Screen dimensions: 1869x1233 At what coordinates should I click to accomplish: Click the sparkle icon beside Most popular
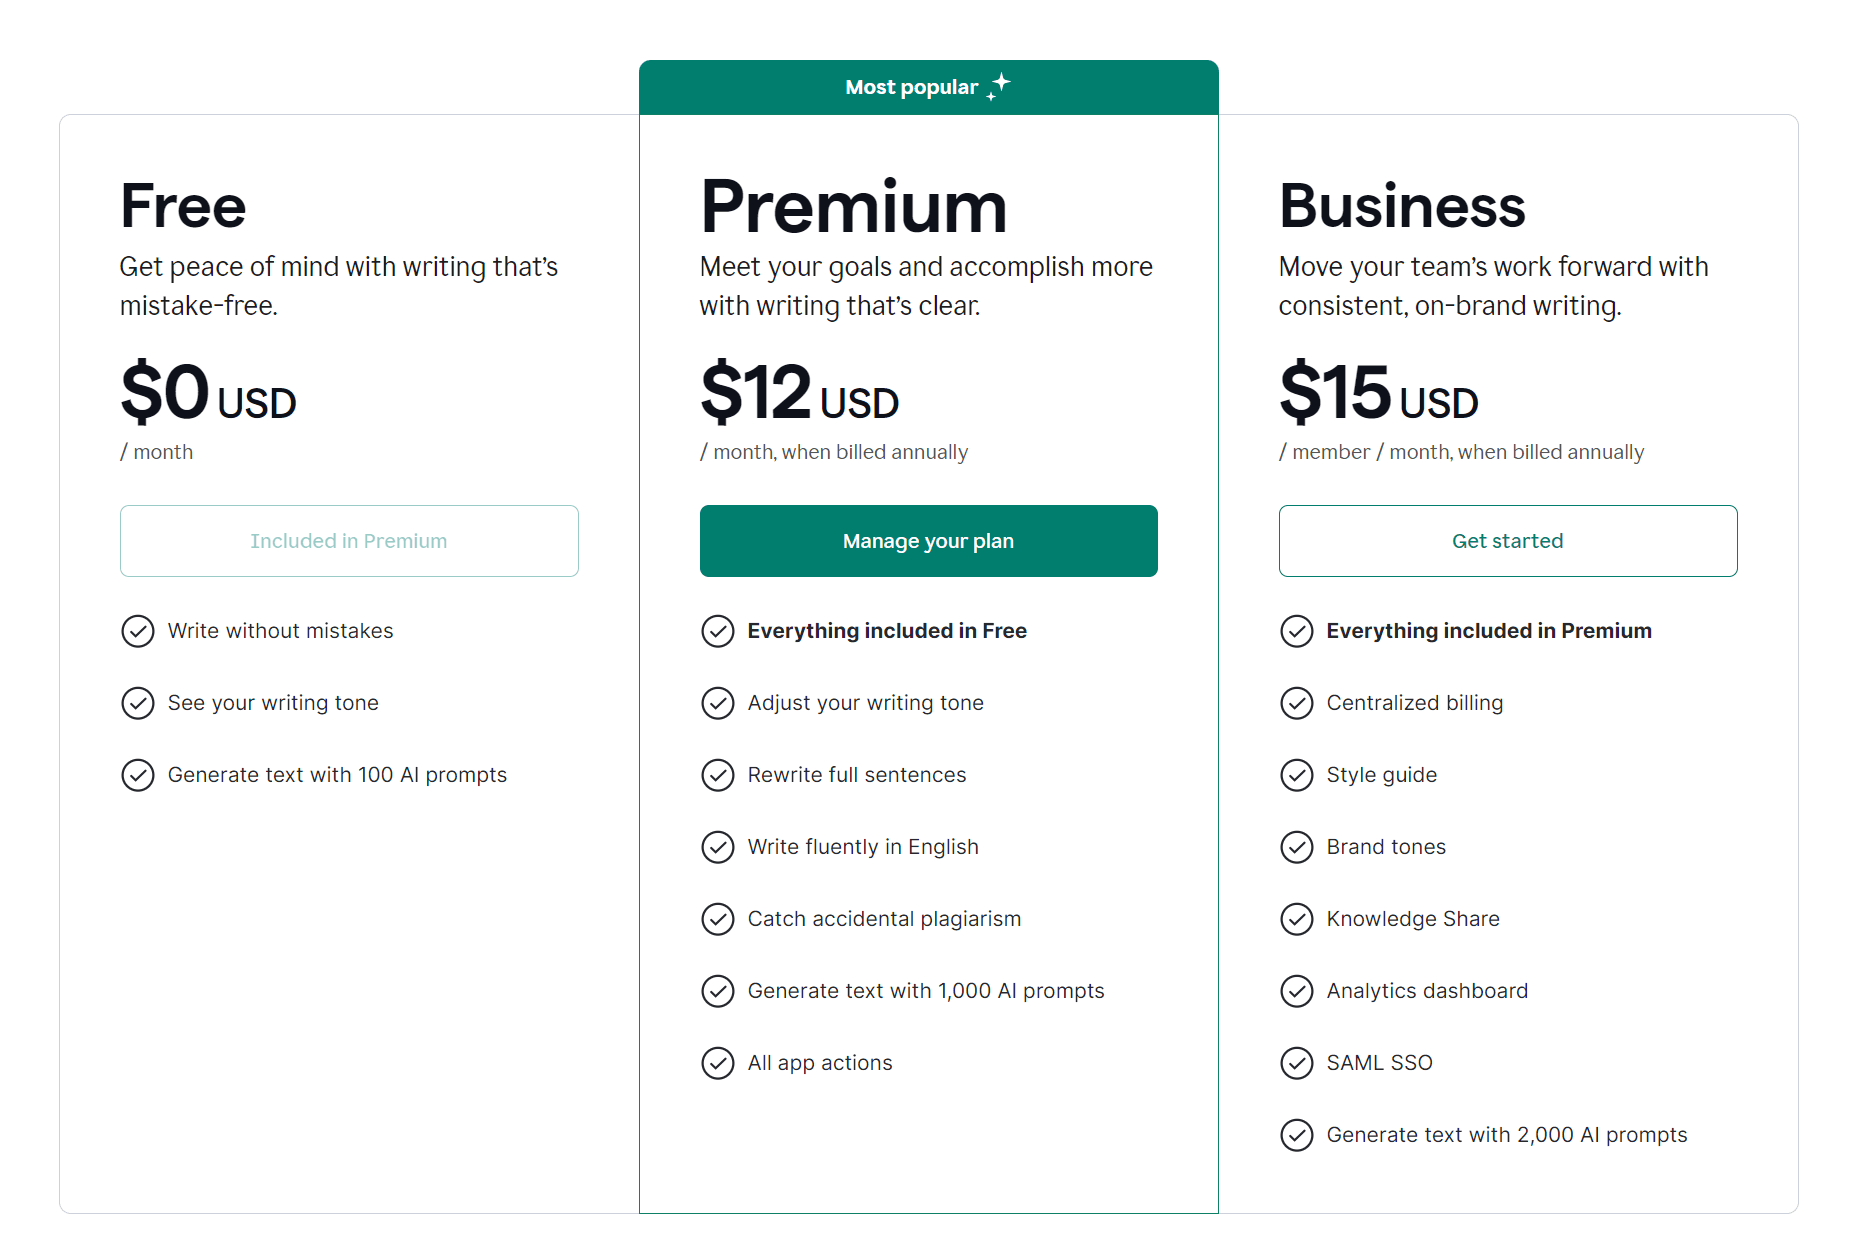click(998, 86)
